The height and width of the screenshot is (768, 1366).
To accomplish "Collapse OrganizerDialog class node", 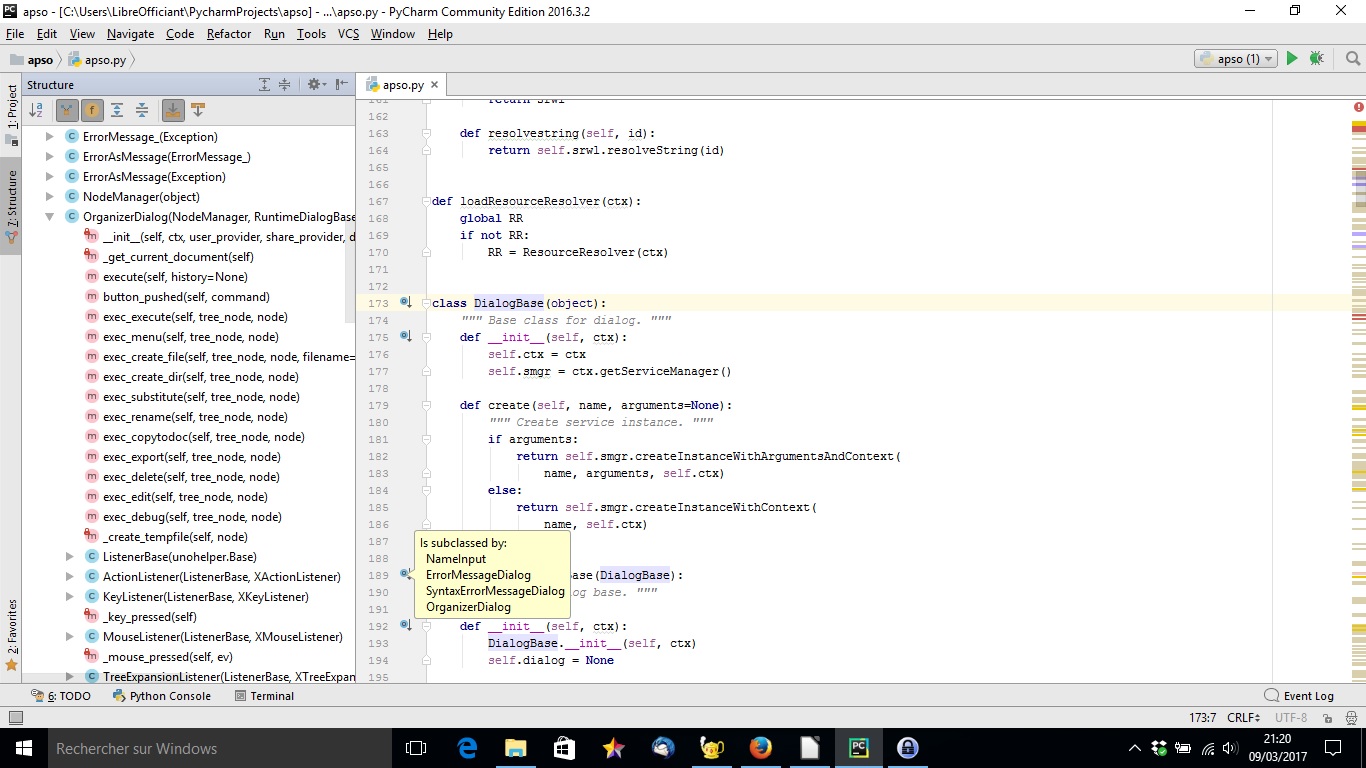I will pos(50,217).
